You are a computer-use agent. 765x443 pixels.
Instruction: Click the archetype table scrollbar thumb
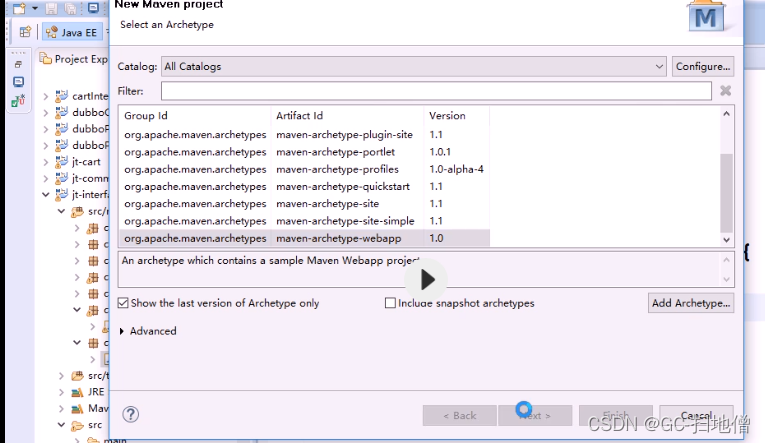(726, 193)
